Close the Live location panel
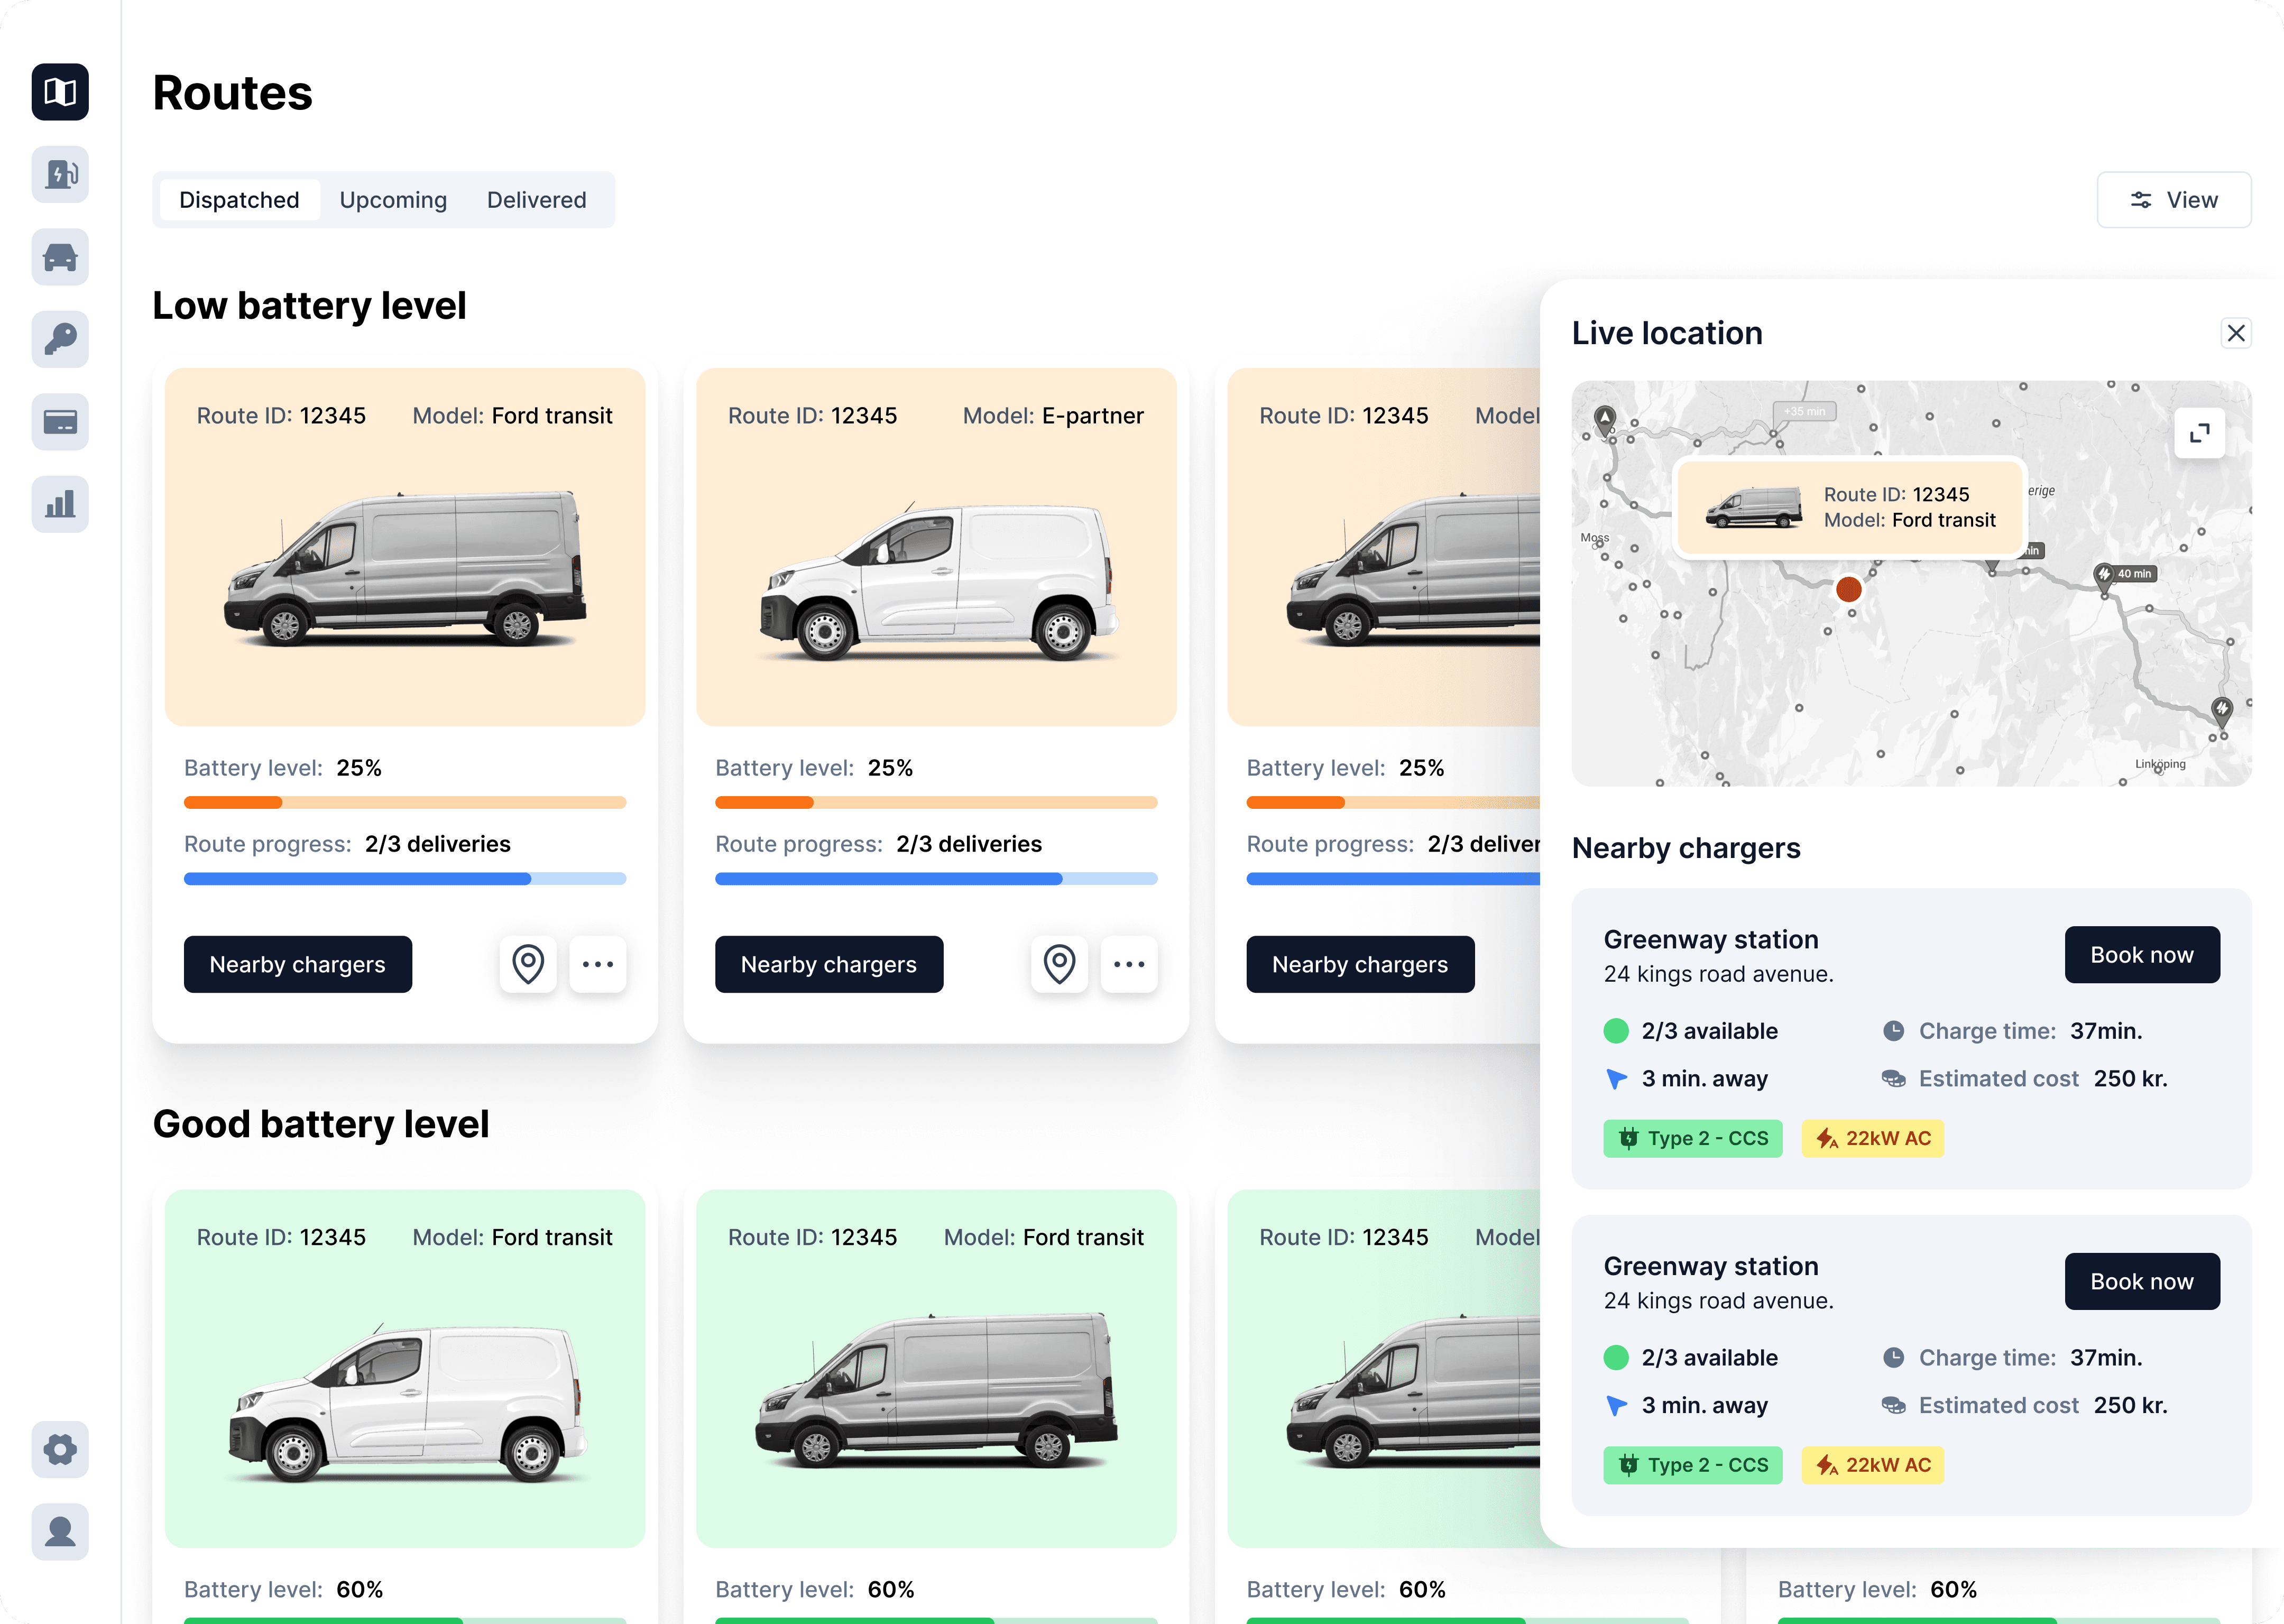The height and width of the screenshot is (1624, 2284). (x=2236, y=333)
